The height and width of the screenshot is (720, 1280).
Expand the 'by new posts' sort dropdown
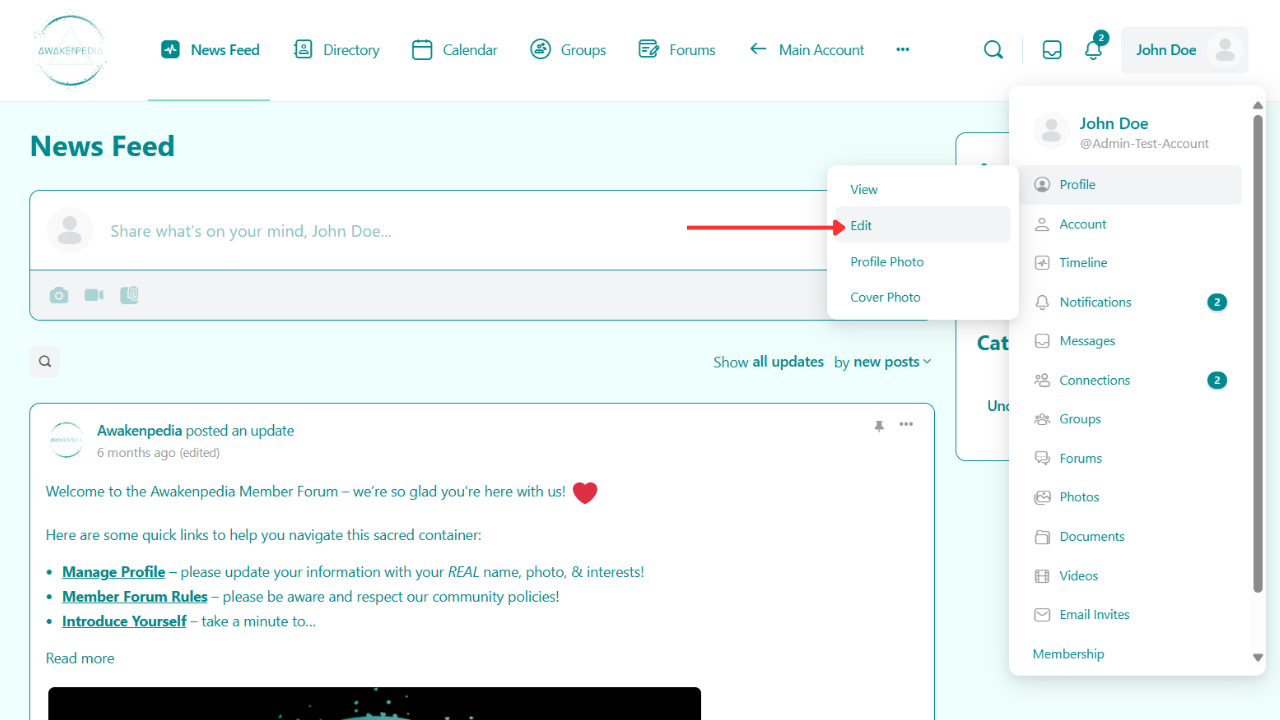(x=883, y=362)
